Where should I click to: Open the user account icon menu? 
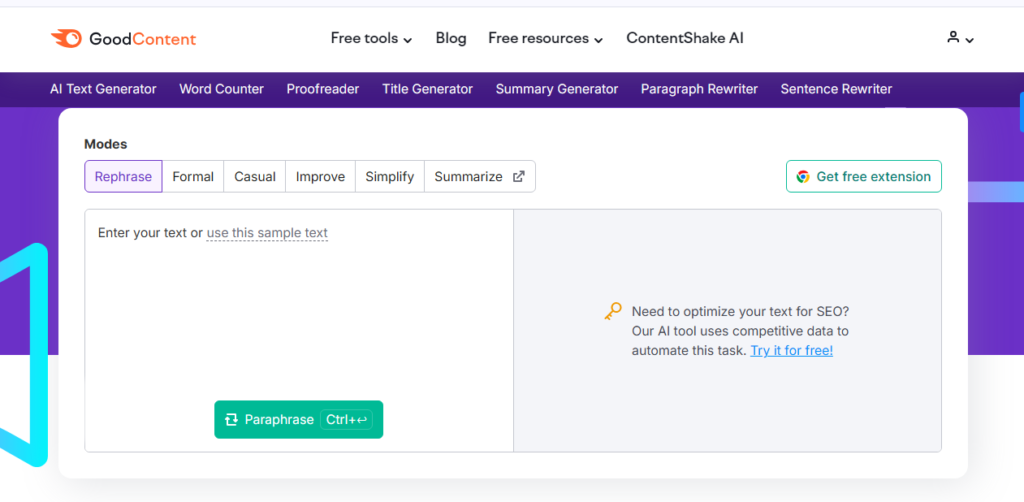point(953,37)
